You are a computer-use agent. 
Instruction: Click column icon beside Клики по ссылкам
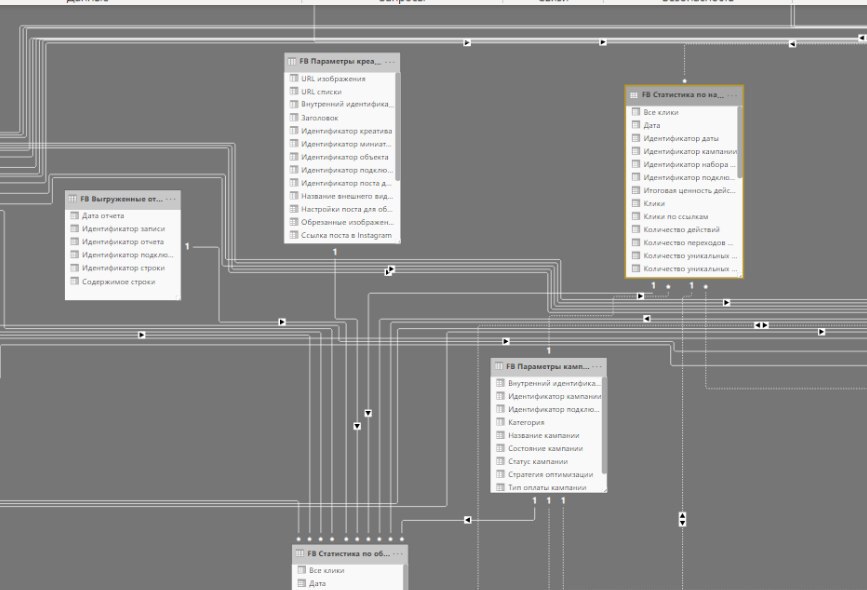click(636, 216)
